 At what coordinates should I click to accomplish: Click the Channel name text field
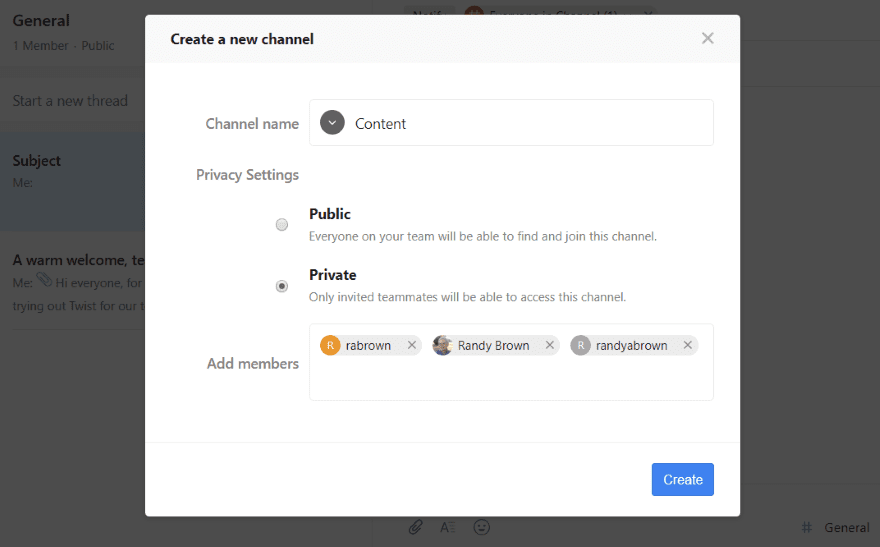530,123
